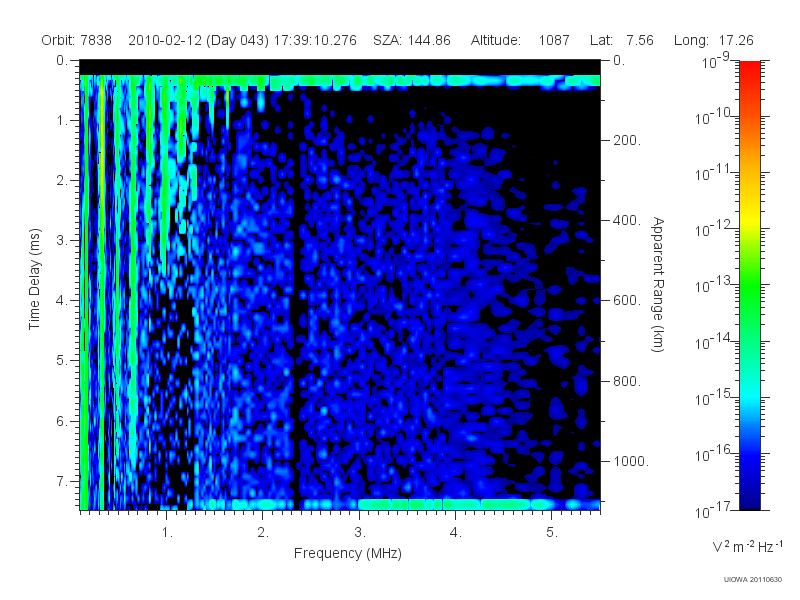This screenshot has width=800, height=600.
Task: Click the '200.' apparent range tick label
Action: coord(627,140)
